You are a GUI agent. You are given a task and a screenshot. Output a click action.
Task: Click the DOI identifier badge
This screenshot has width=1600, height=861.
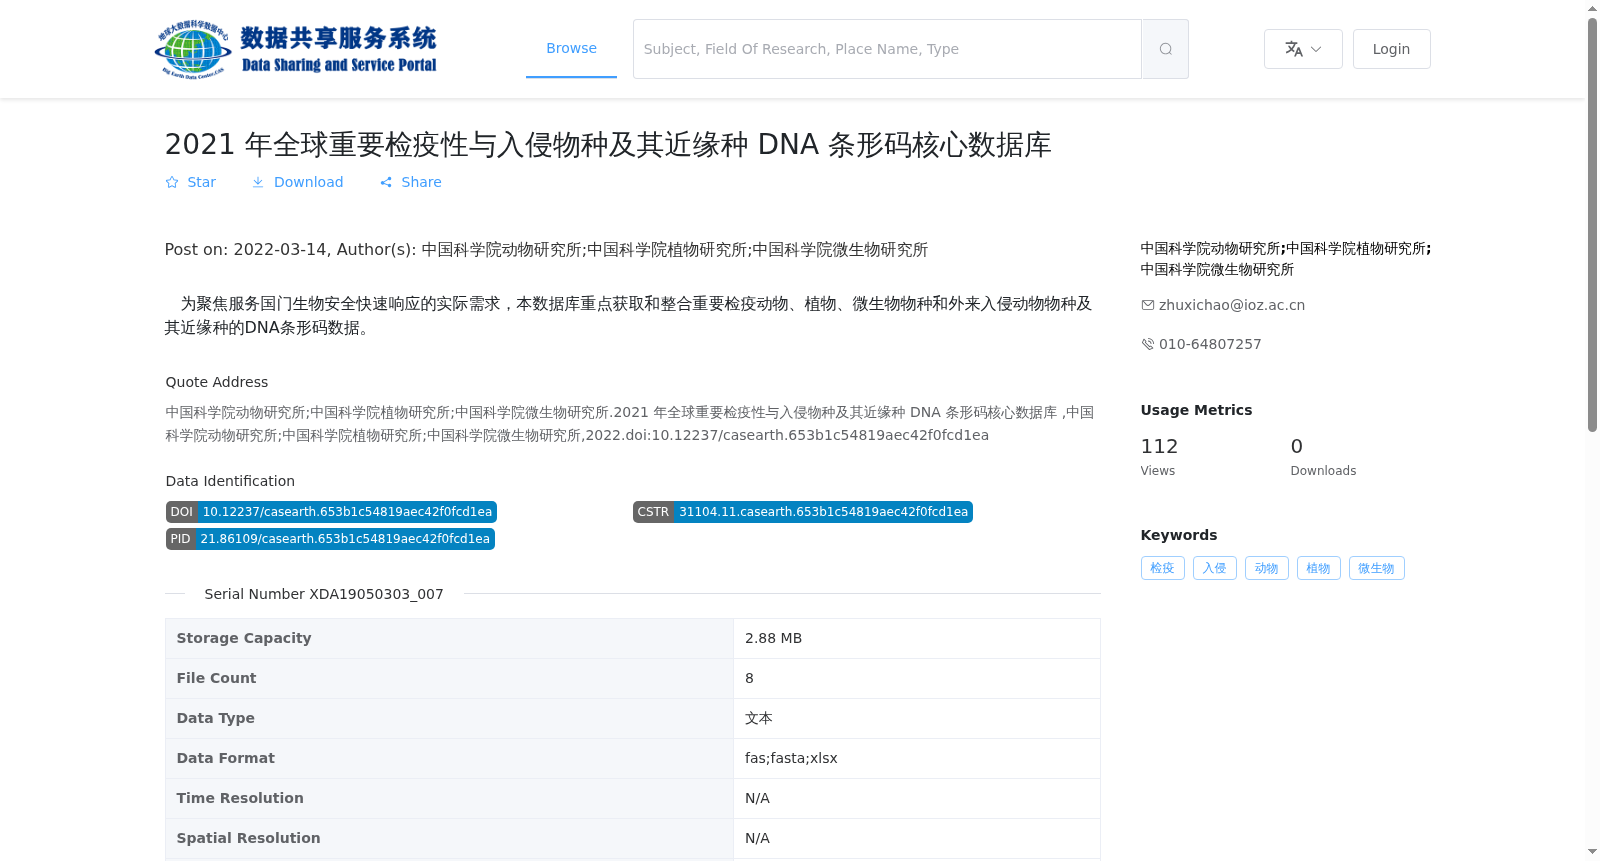[331, 512]
